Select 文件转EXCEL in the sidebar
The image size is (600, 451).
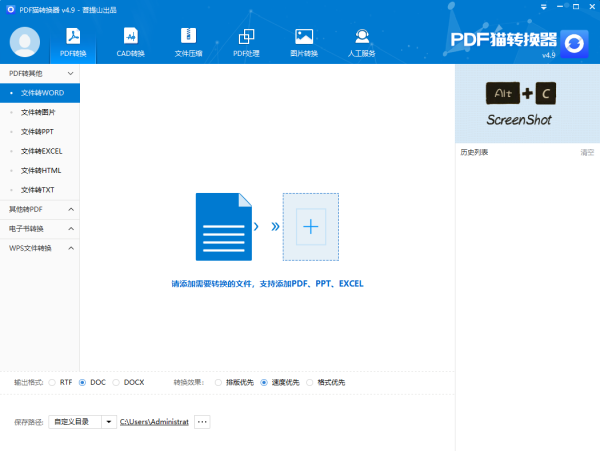click(41, 151)
